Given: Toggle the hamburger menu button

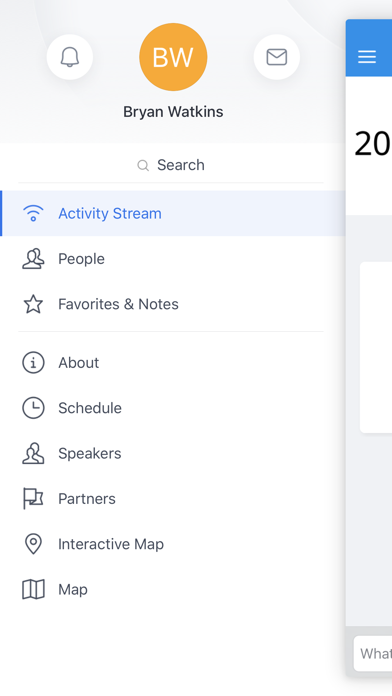Looking at the screenshot, I should [367, 56].
